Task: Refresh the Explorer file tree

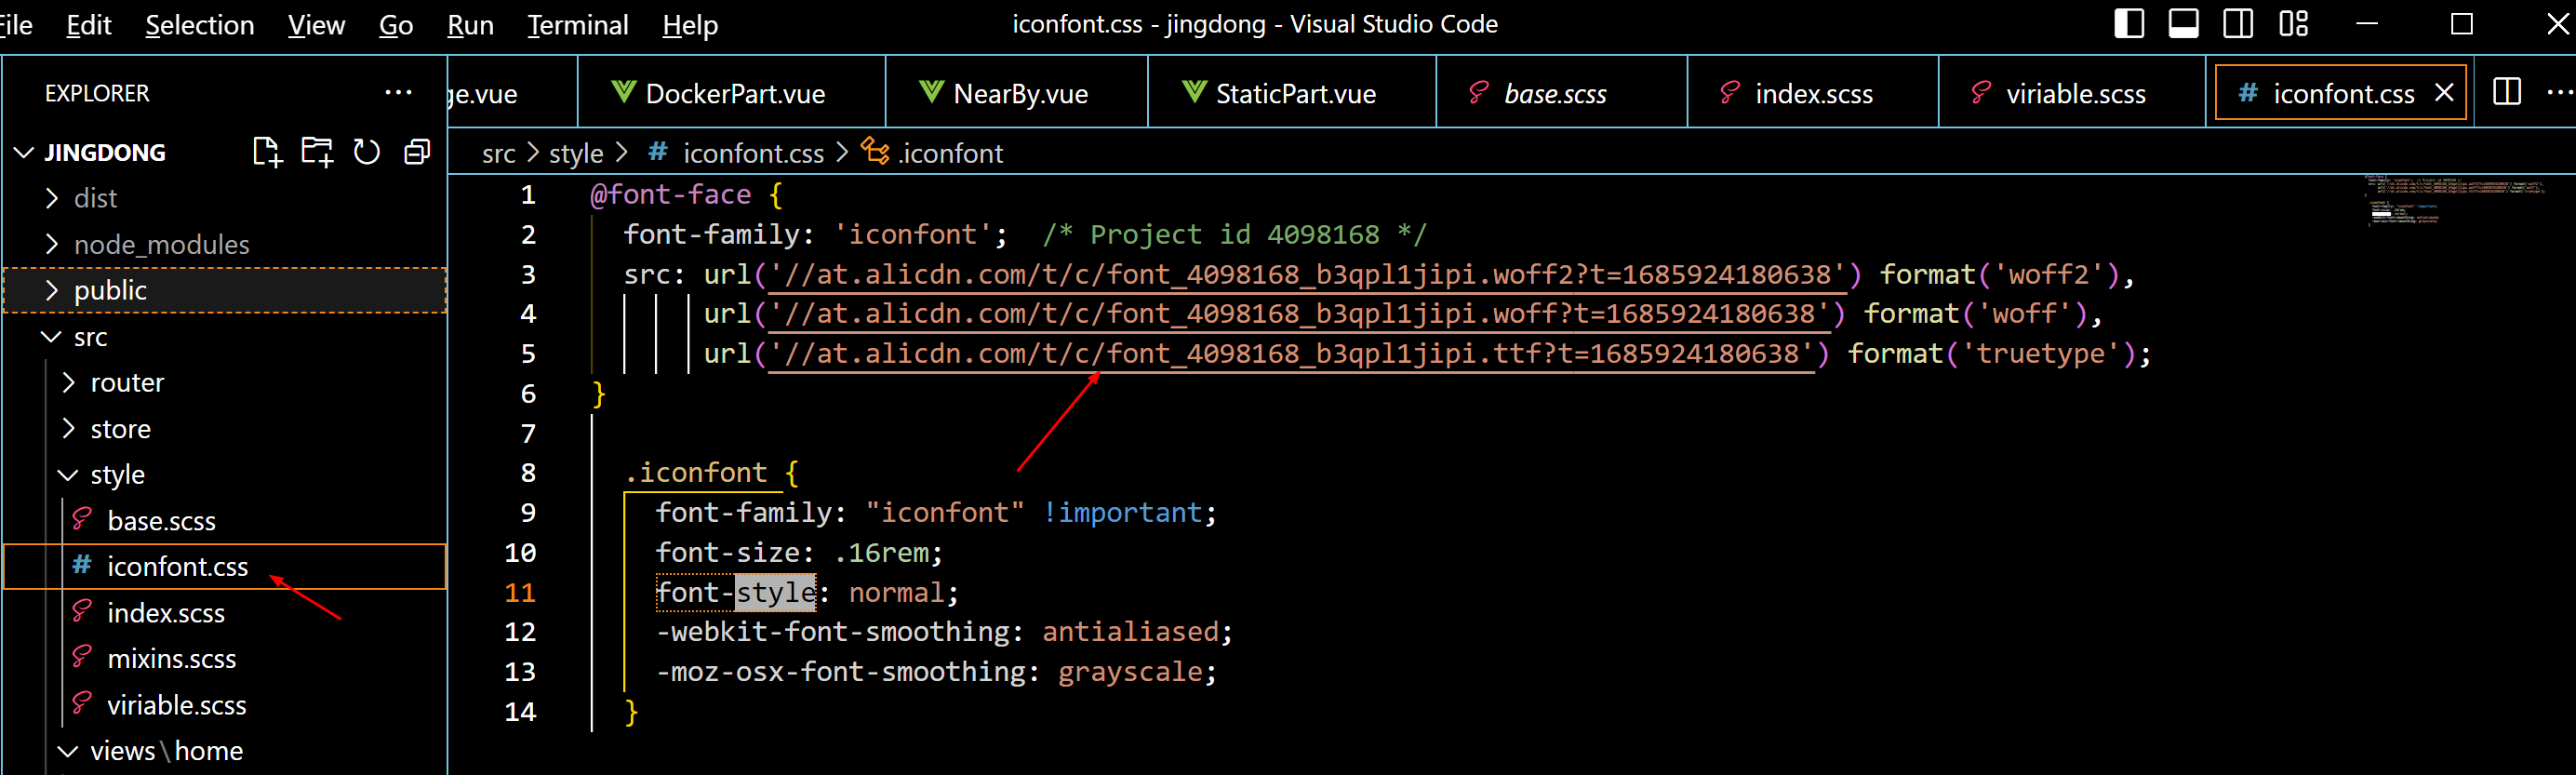Action: 367,152
